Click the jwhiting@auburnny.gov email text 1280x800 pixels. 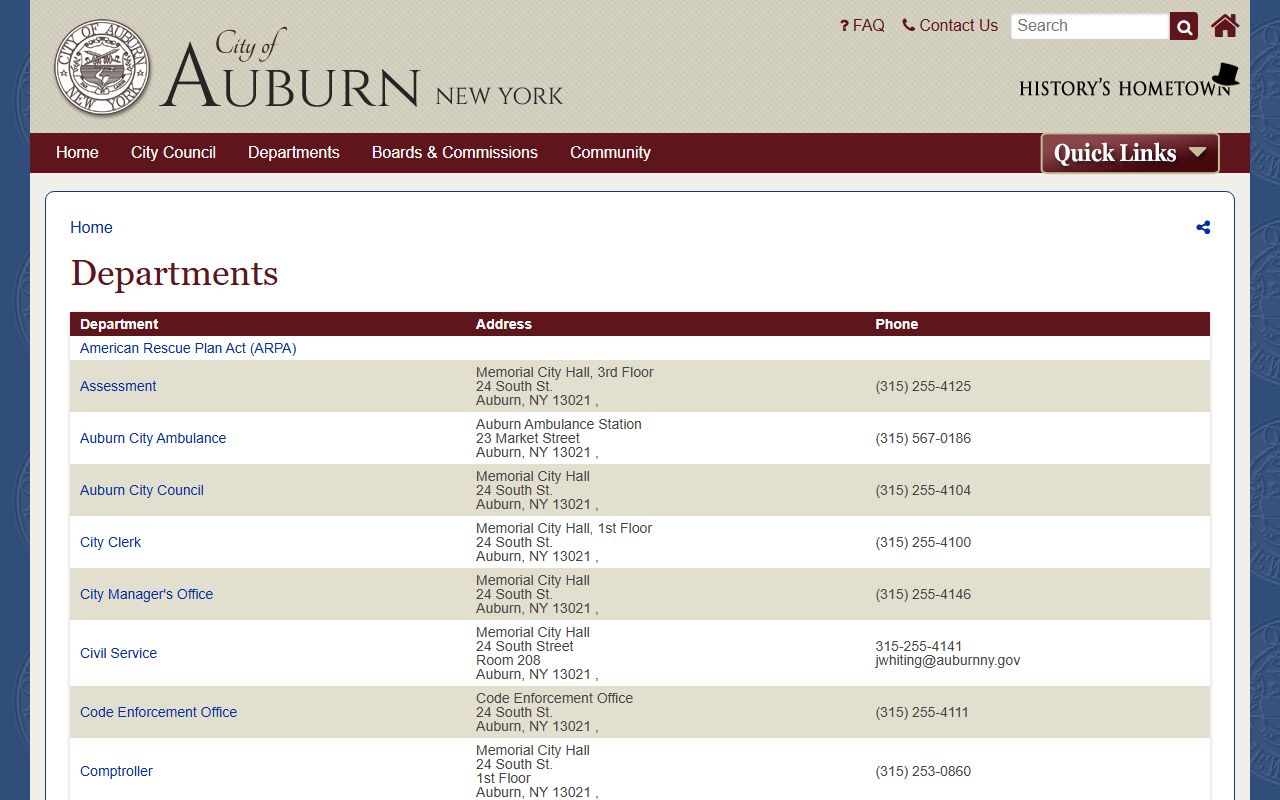(x=948, y=660)
